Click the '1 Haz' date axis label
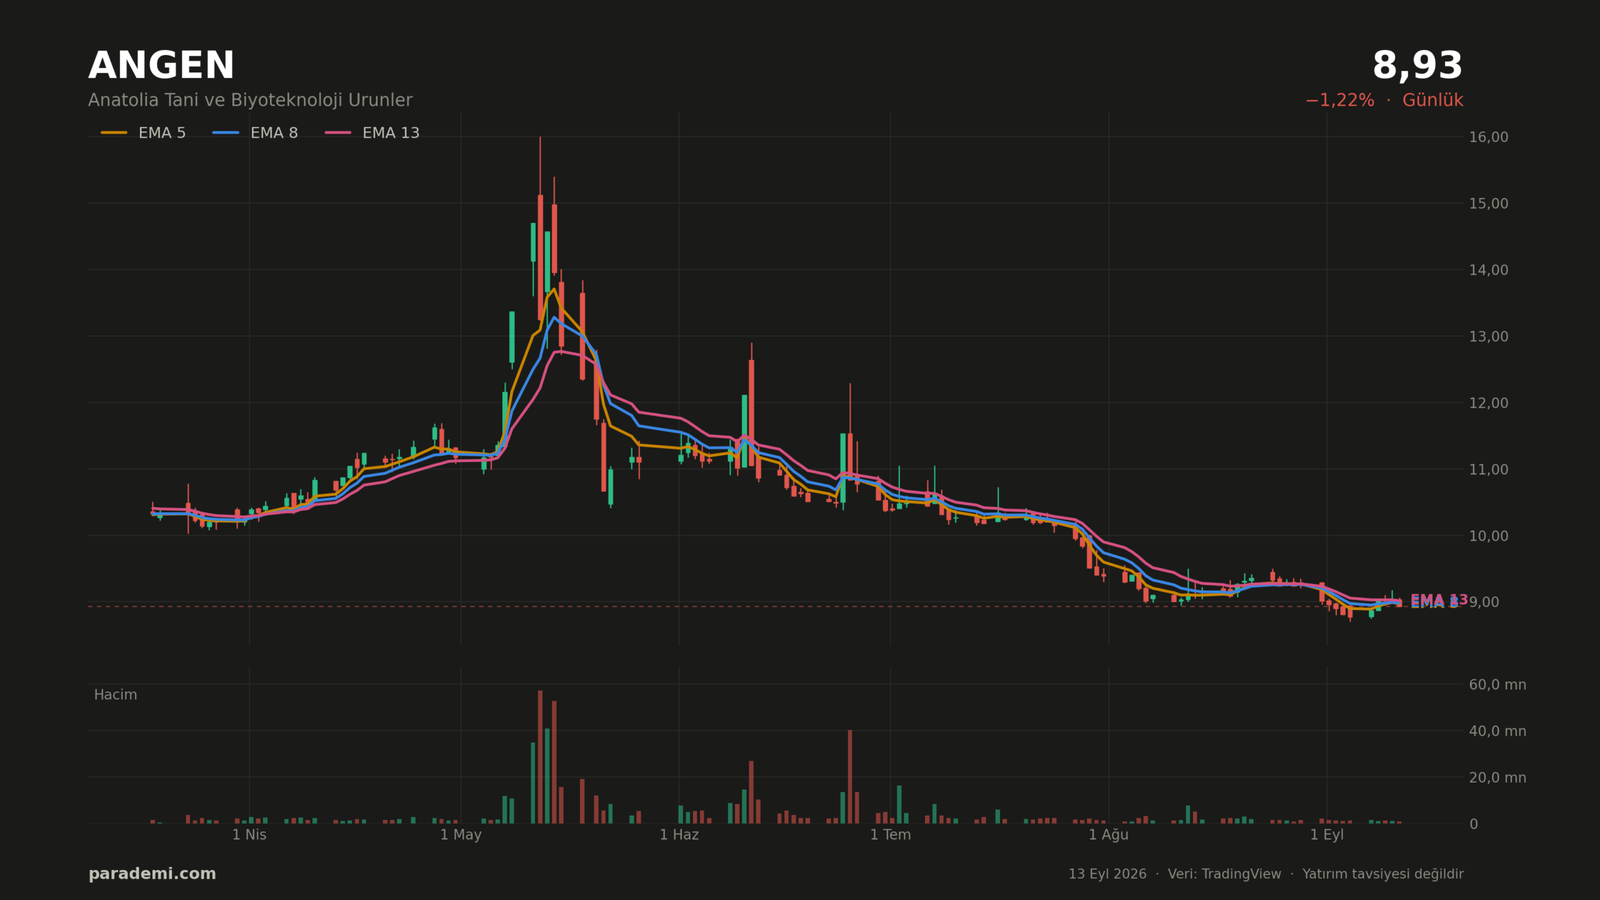Image resolution: width=1600 pixels, height=900 pixels. click(679, 835)
